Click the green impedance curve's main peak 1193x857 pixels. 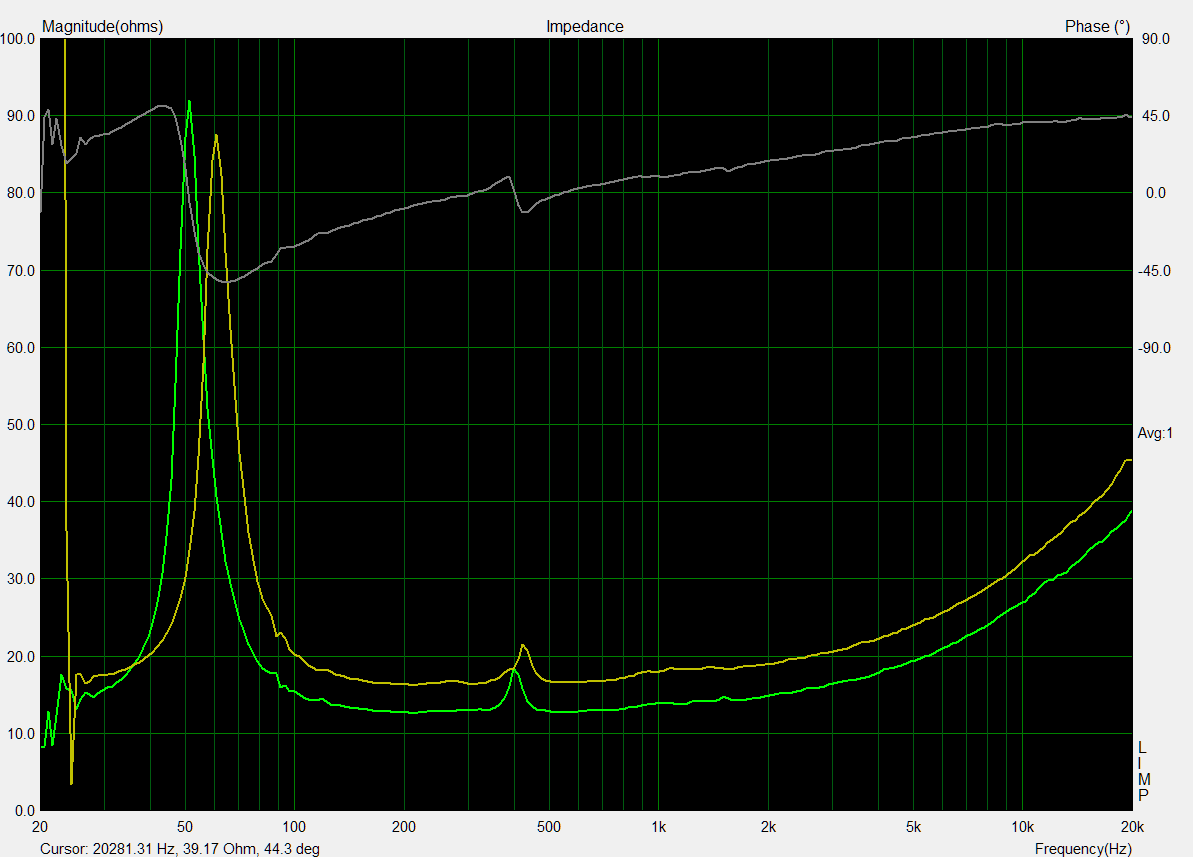(189, 101)
